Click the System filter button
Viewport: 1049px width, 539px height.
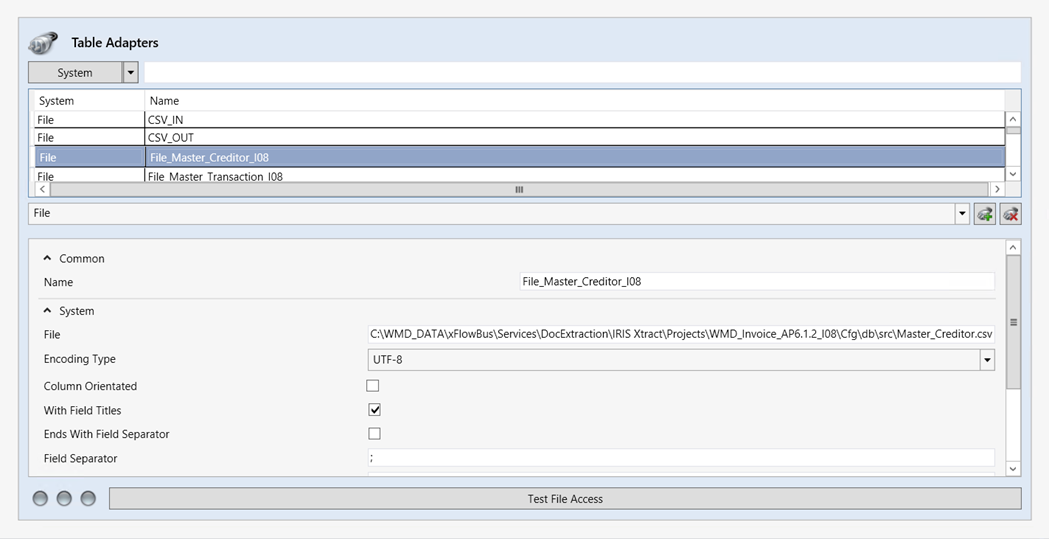(75, 73)
